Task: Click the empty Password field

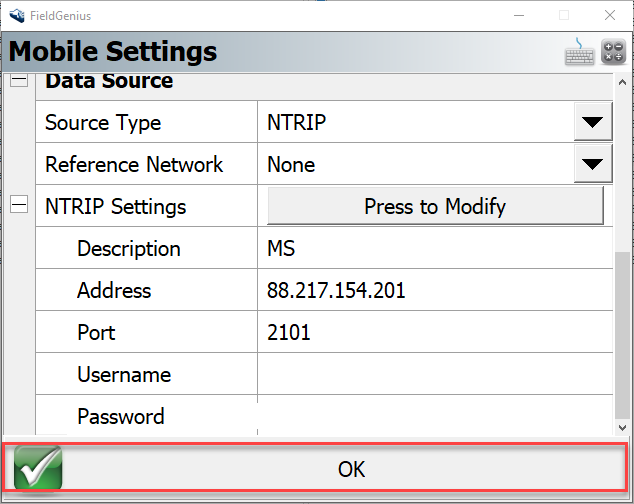Action: [435, 415]
